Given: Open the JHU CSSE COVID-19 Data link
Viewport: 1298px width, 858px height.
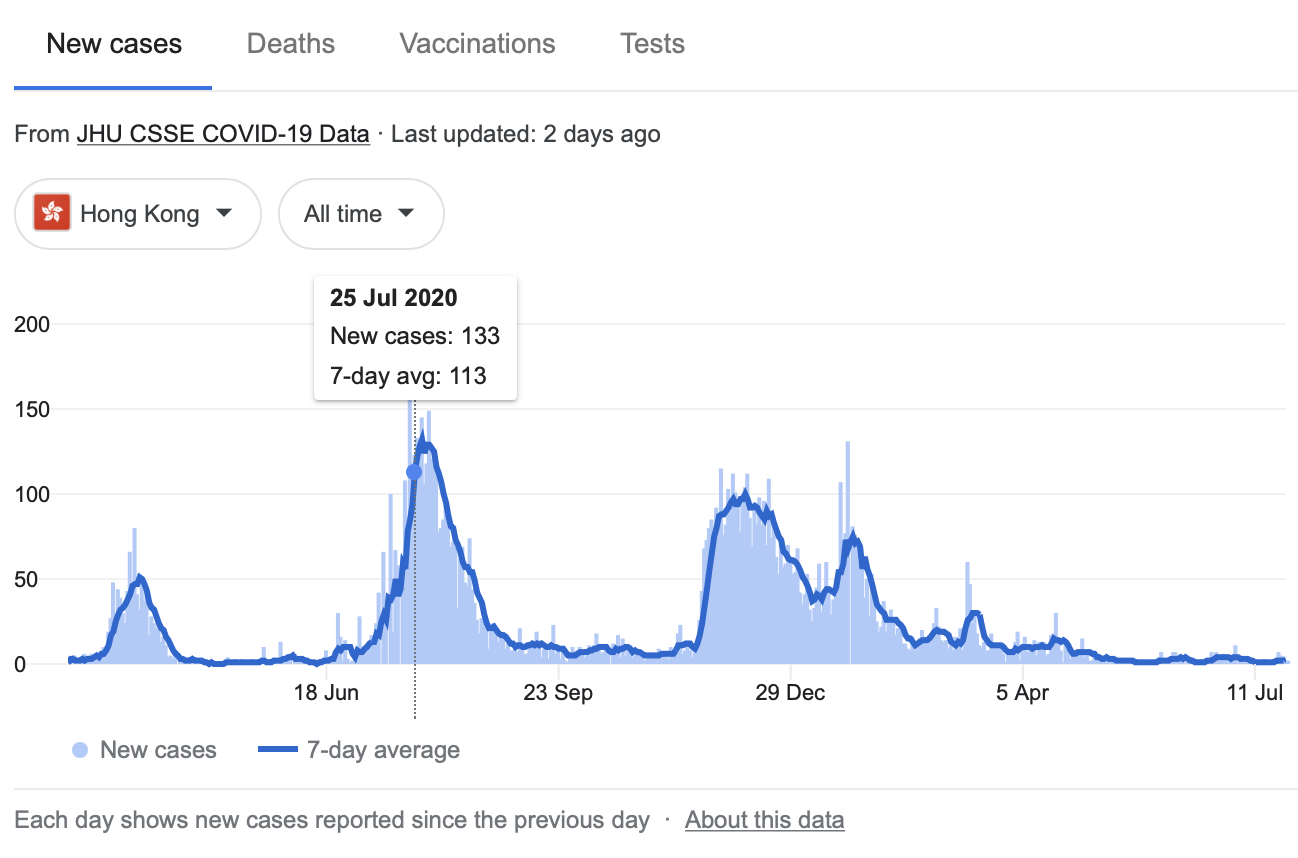Looking at the screenshot, I should tap(223, 134).
